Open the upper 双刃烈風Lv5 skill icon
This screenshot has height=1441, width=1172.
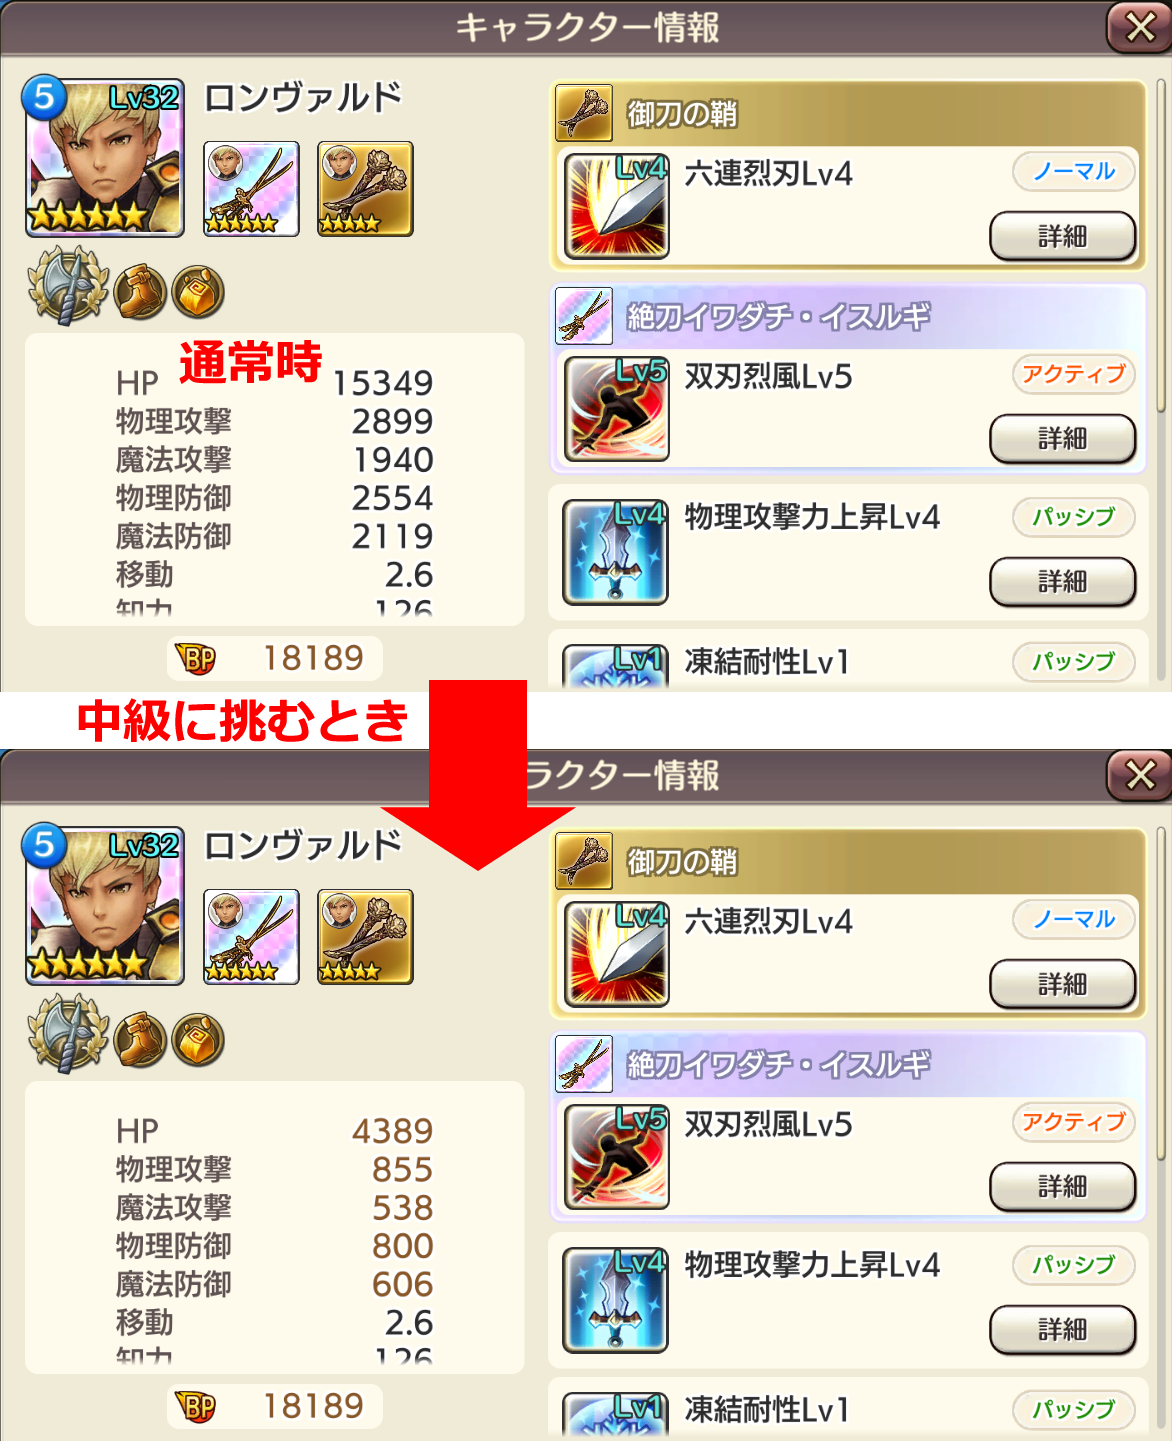[616, 408]
